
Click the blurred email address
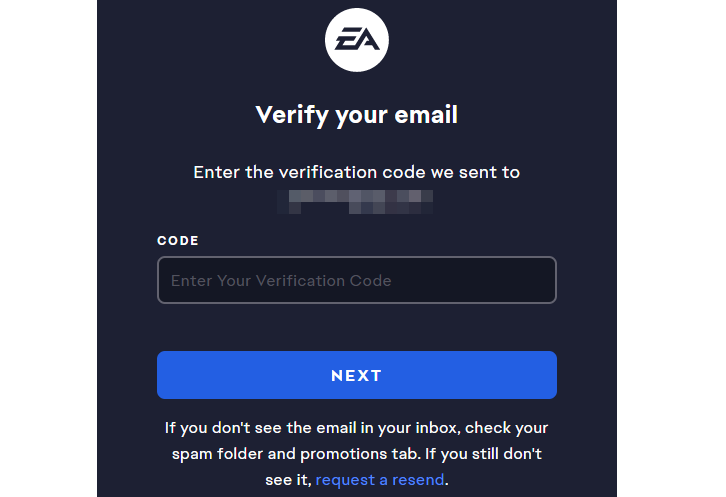357,199
